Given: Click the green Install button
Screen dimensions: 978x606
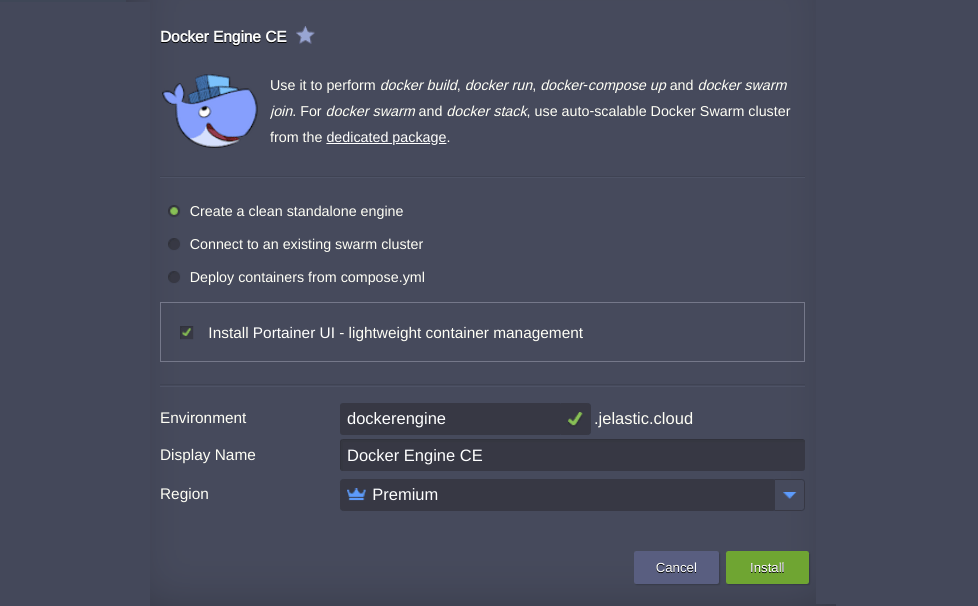Looking at the screenshot, I should tap(767, 567).
